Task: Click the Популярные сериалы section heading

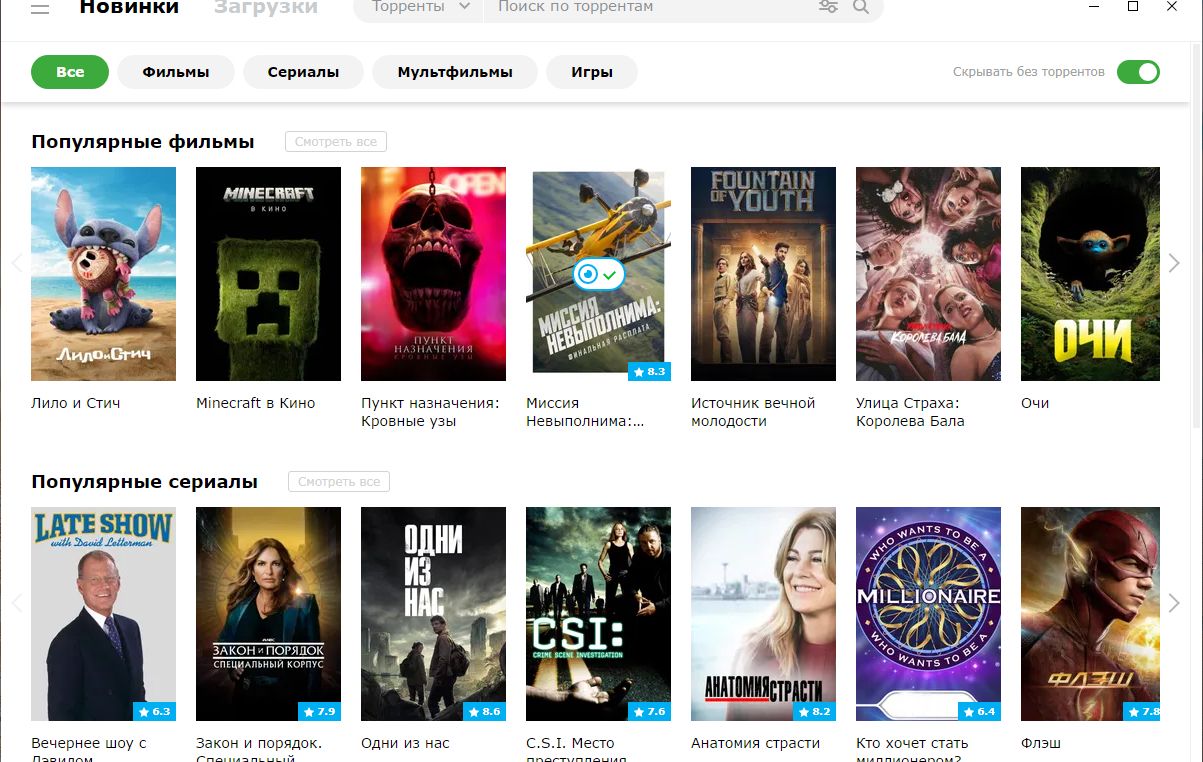Action: [x=144, y=482]
